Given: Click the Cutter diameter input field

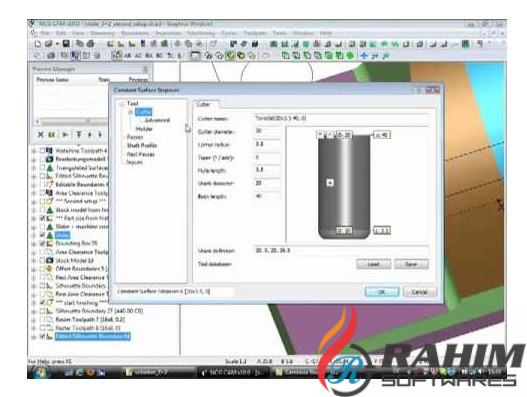Looking at the screenshot, I should tap(267, 131).
